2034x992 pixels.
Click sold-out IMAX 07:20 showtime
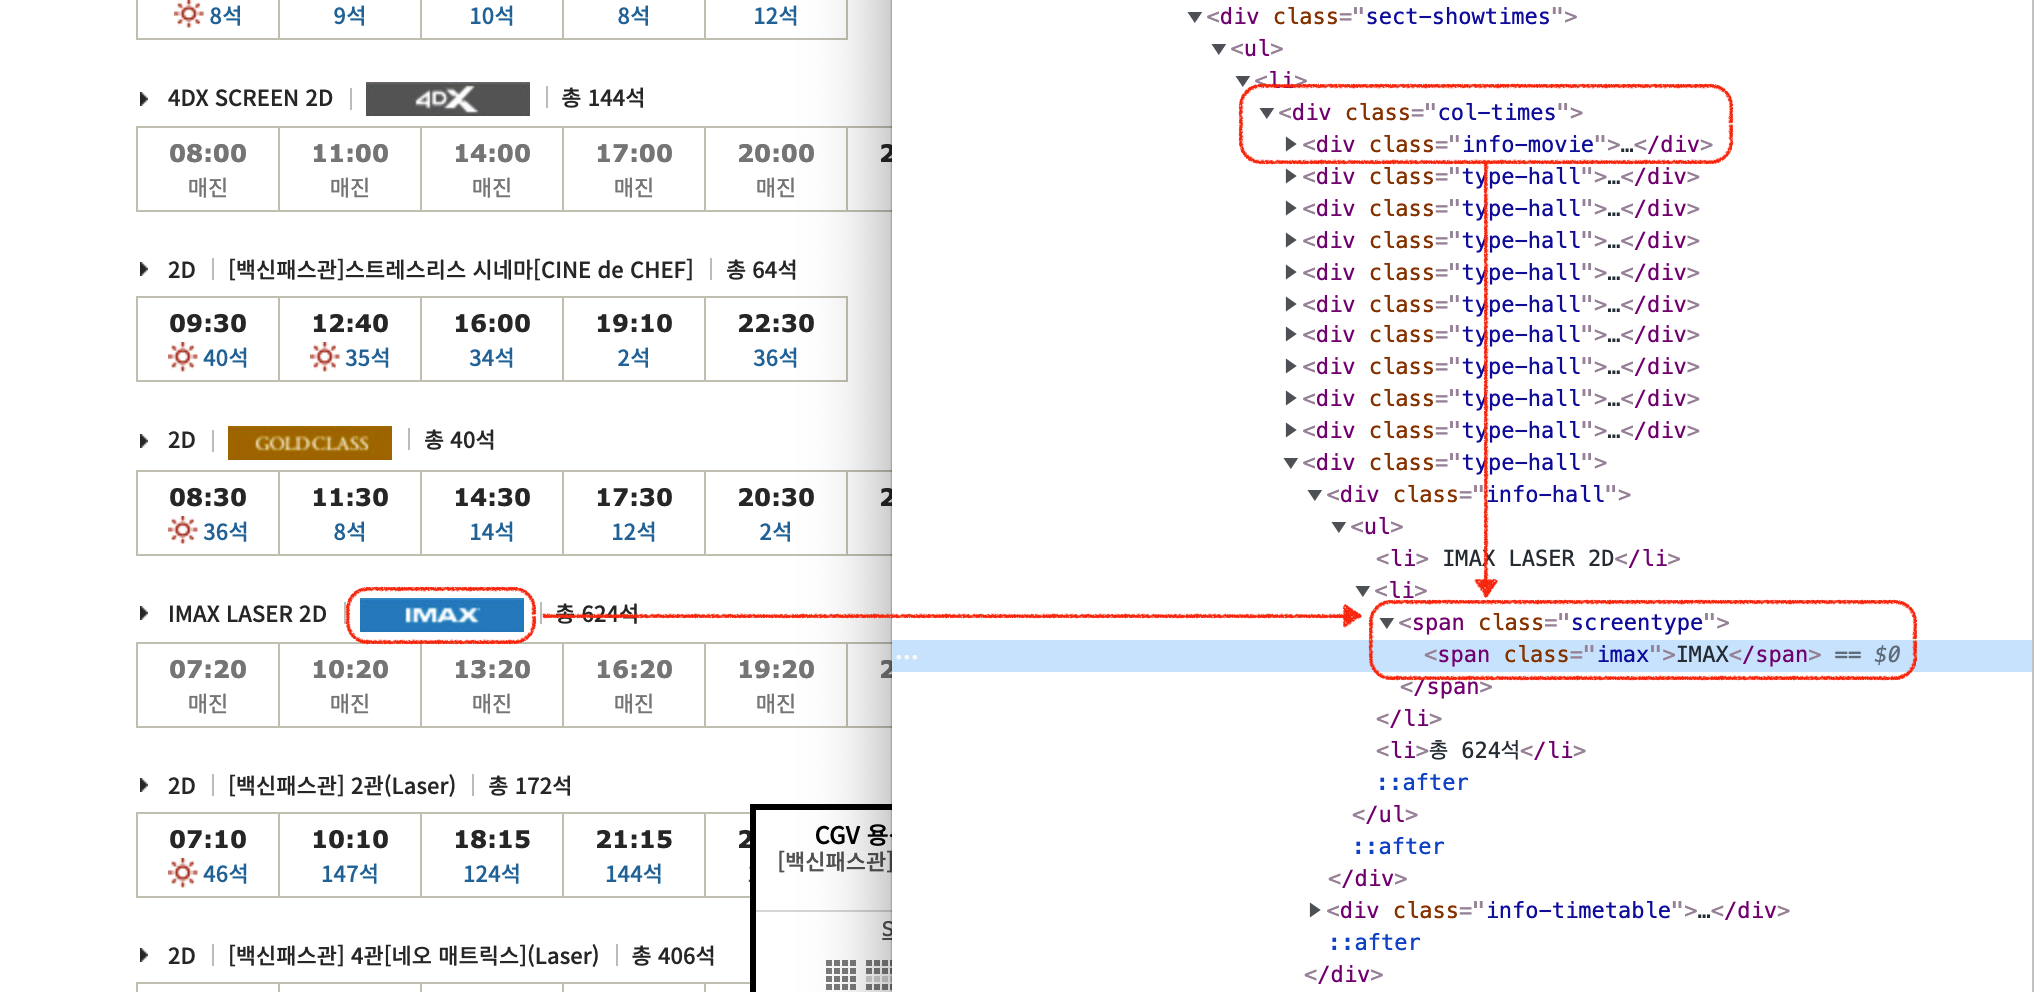point(208,685)
